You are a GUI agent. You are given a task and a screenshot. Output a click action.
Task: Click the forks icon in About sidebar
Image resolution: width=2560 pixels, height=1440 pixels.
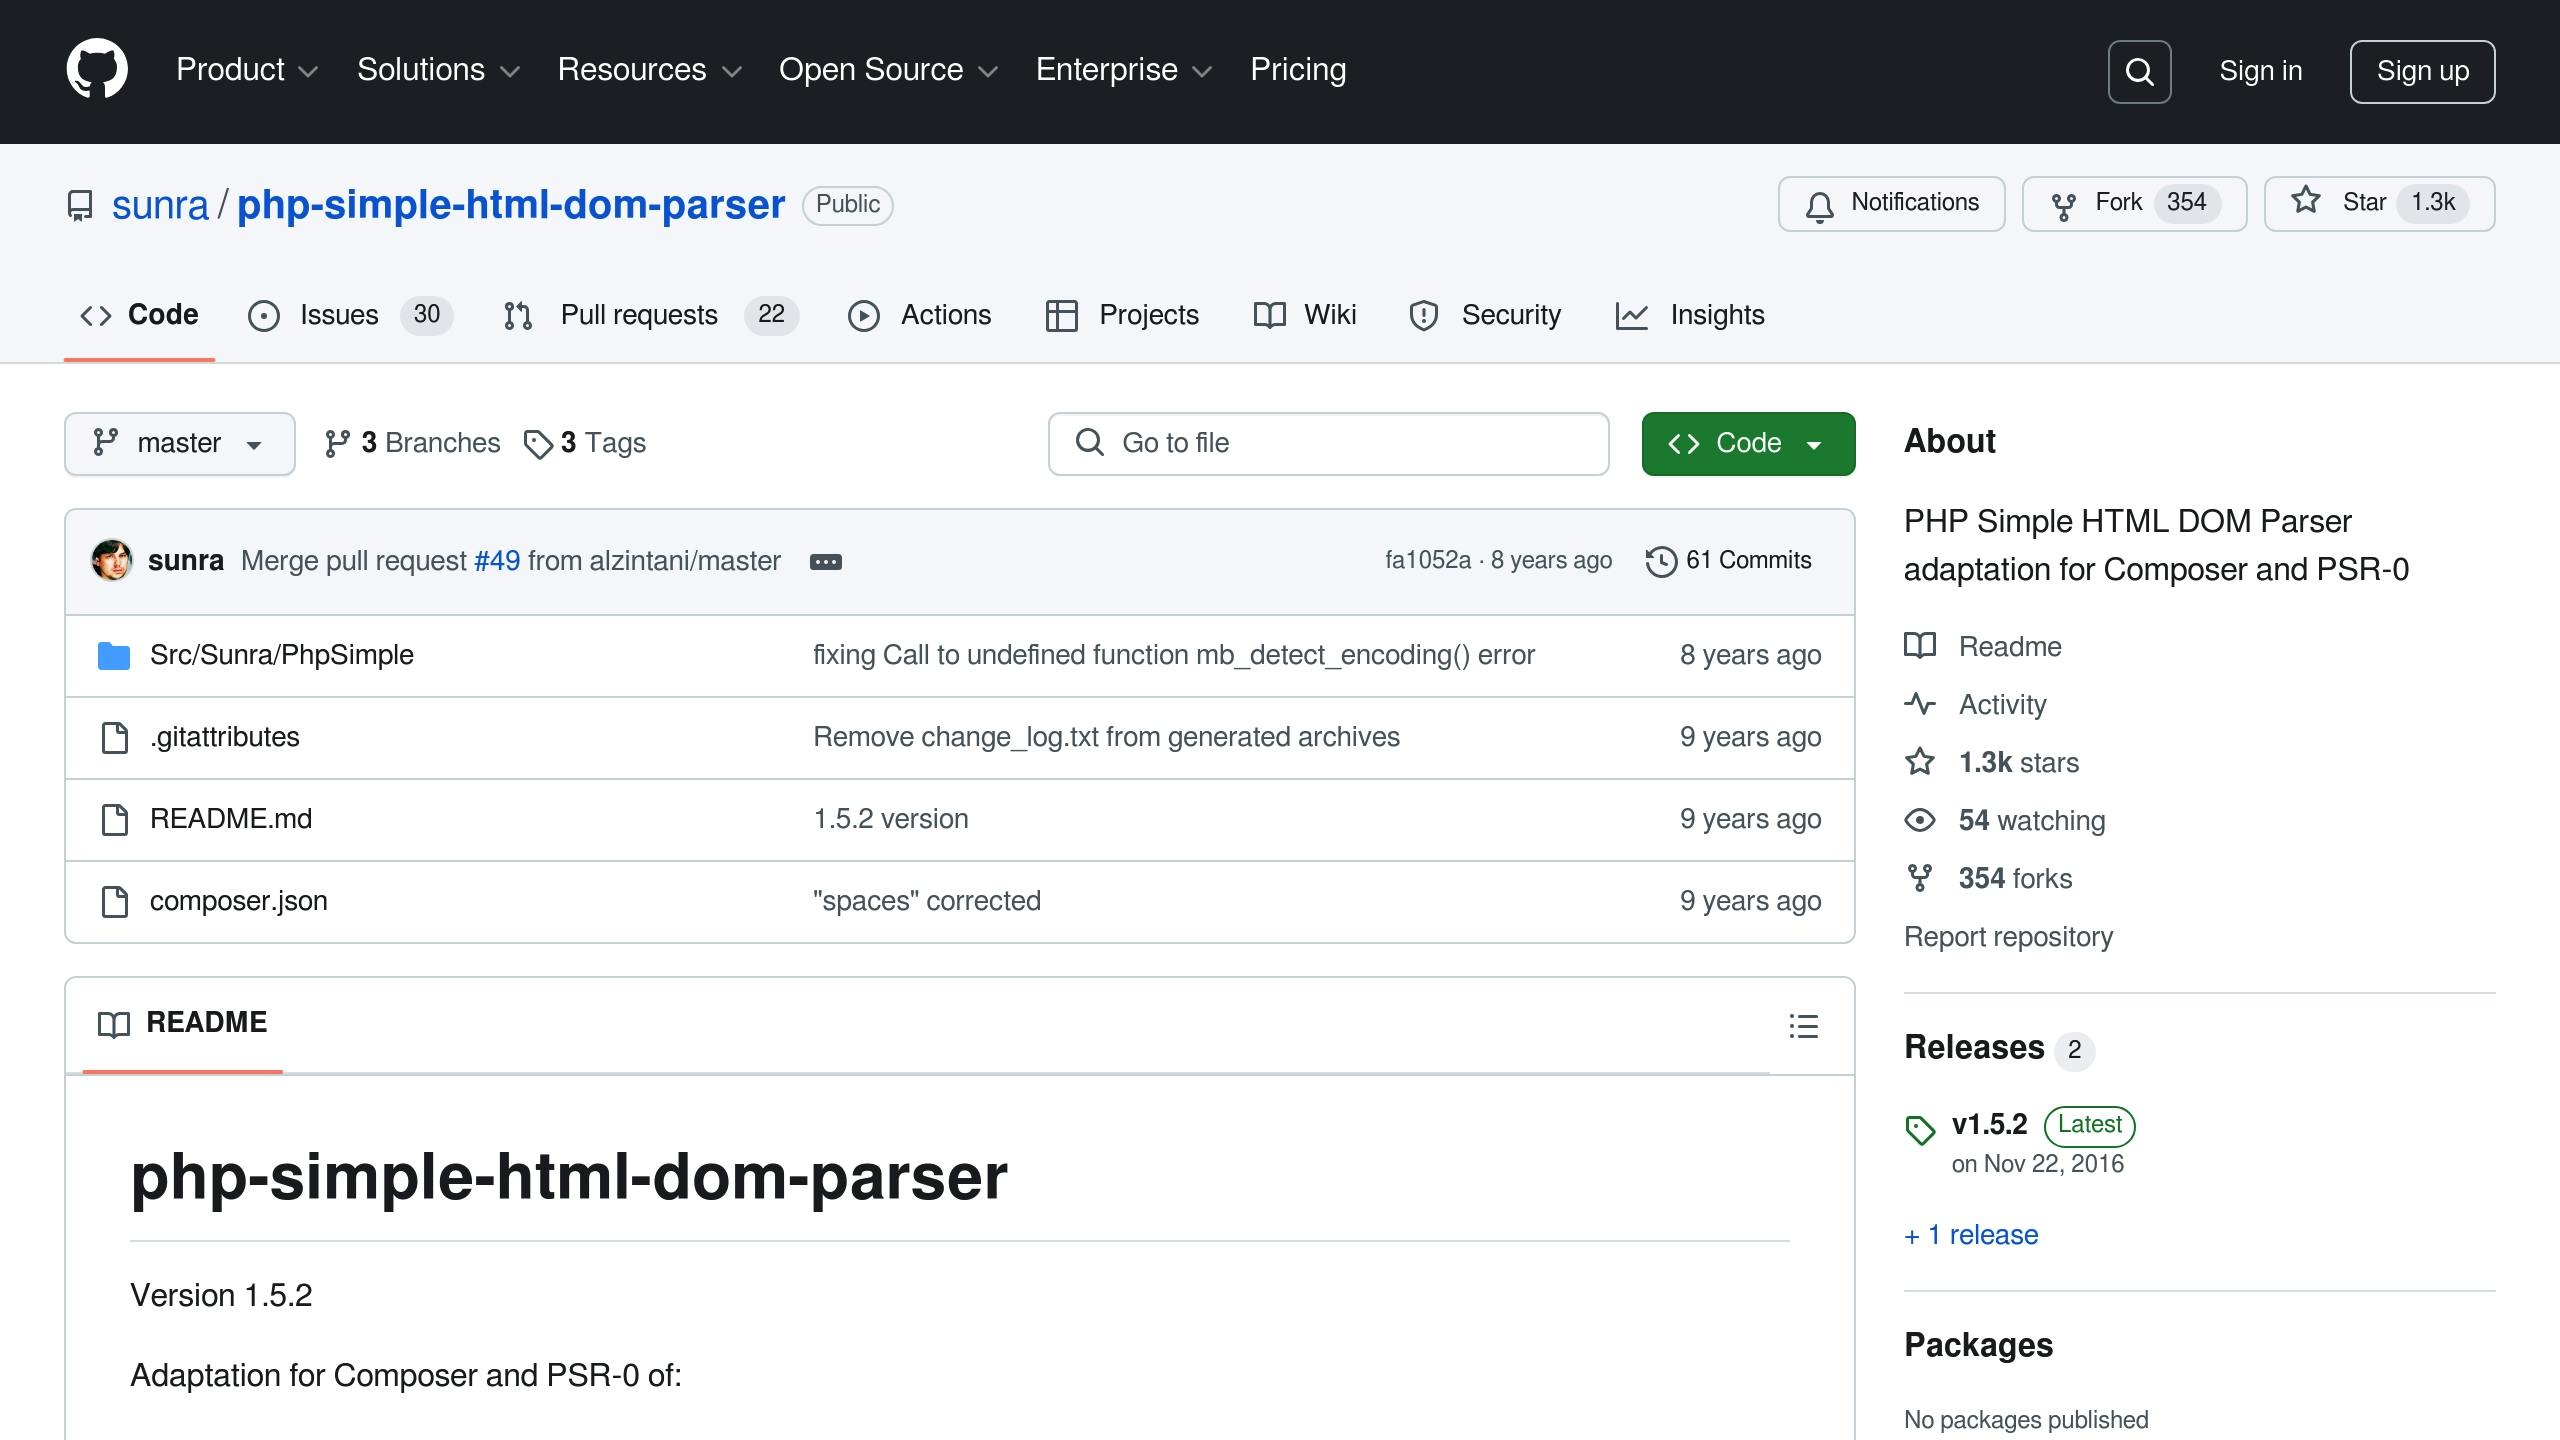point(1920,878)
